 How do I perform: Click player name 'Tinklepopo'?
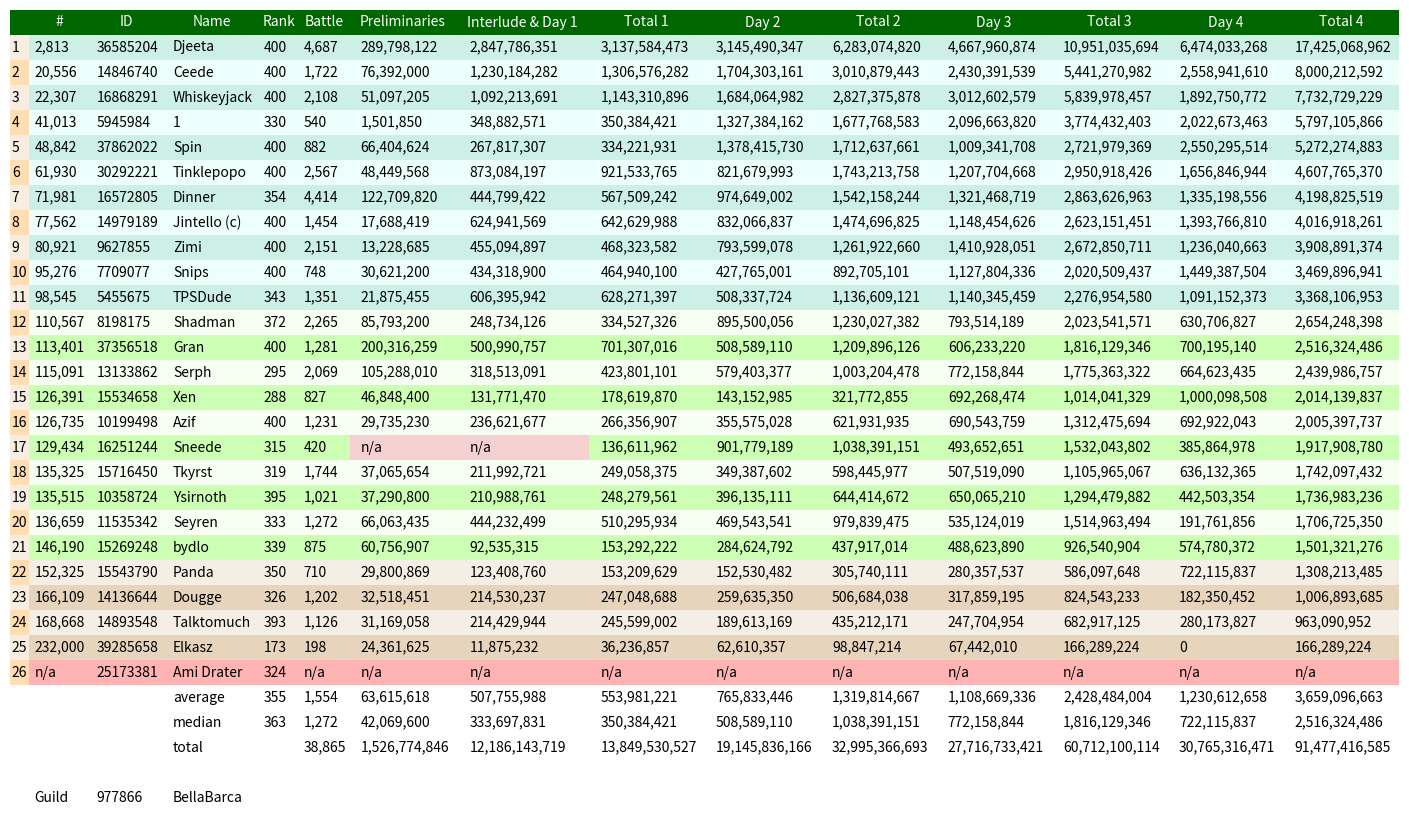209,172
